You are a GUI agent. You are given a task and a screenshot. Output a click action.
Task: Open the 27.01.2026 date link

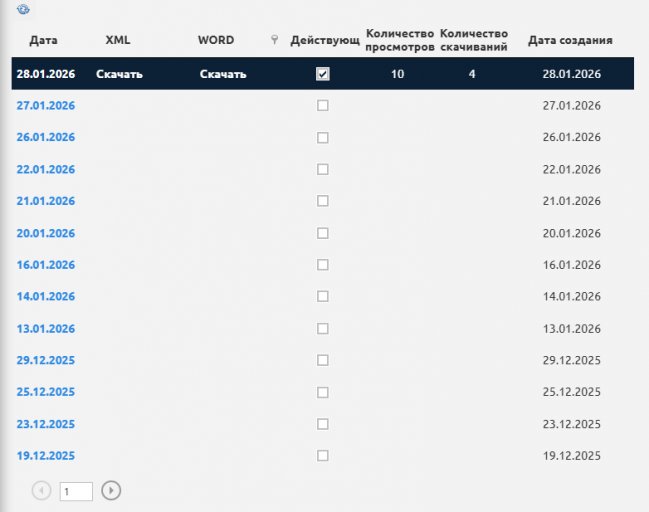point(46,106)
